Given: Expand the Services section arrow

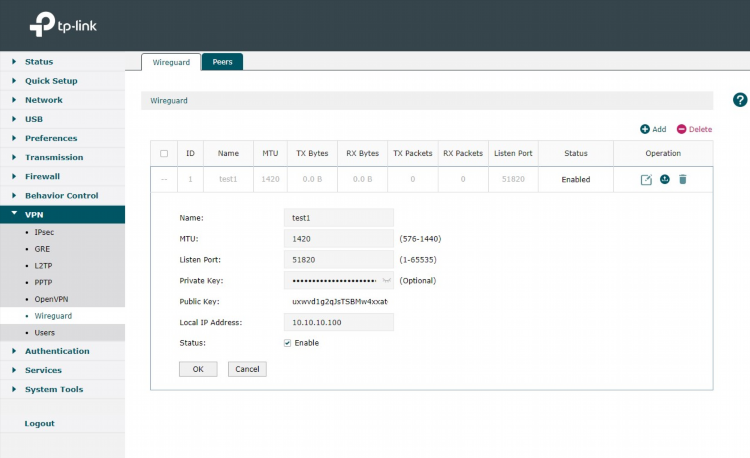Looking at the screenshot, I should pos(14,370).
